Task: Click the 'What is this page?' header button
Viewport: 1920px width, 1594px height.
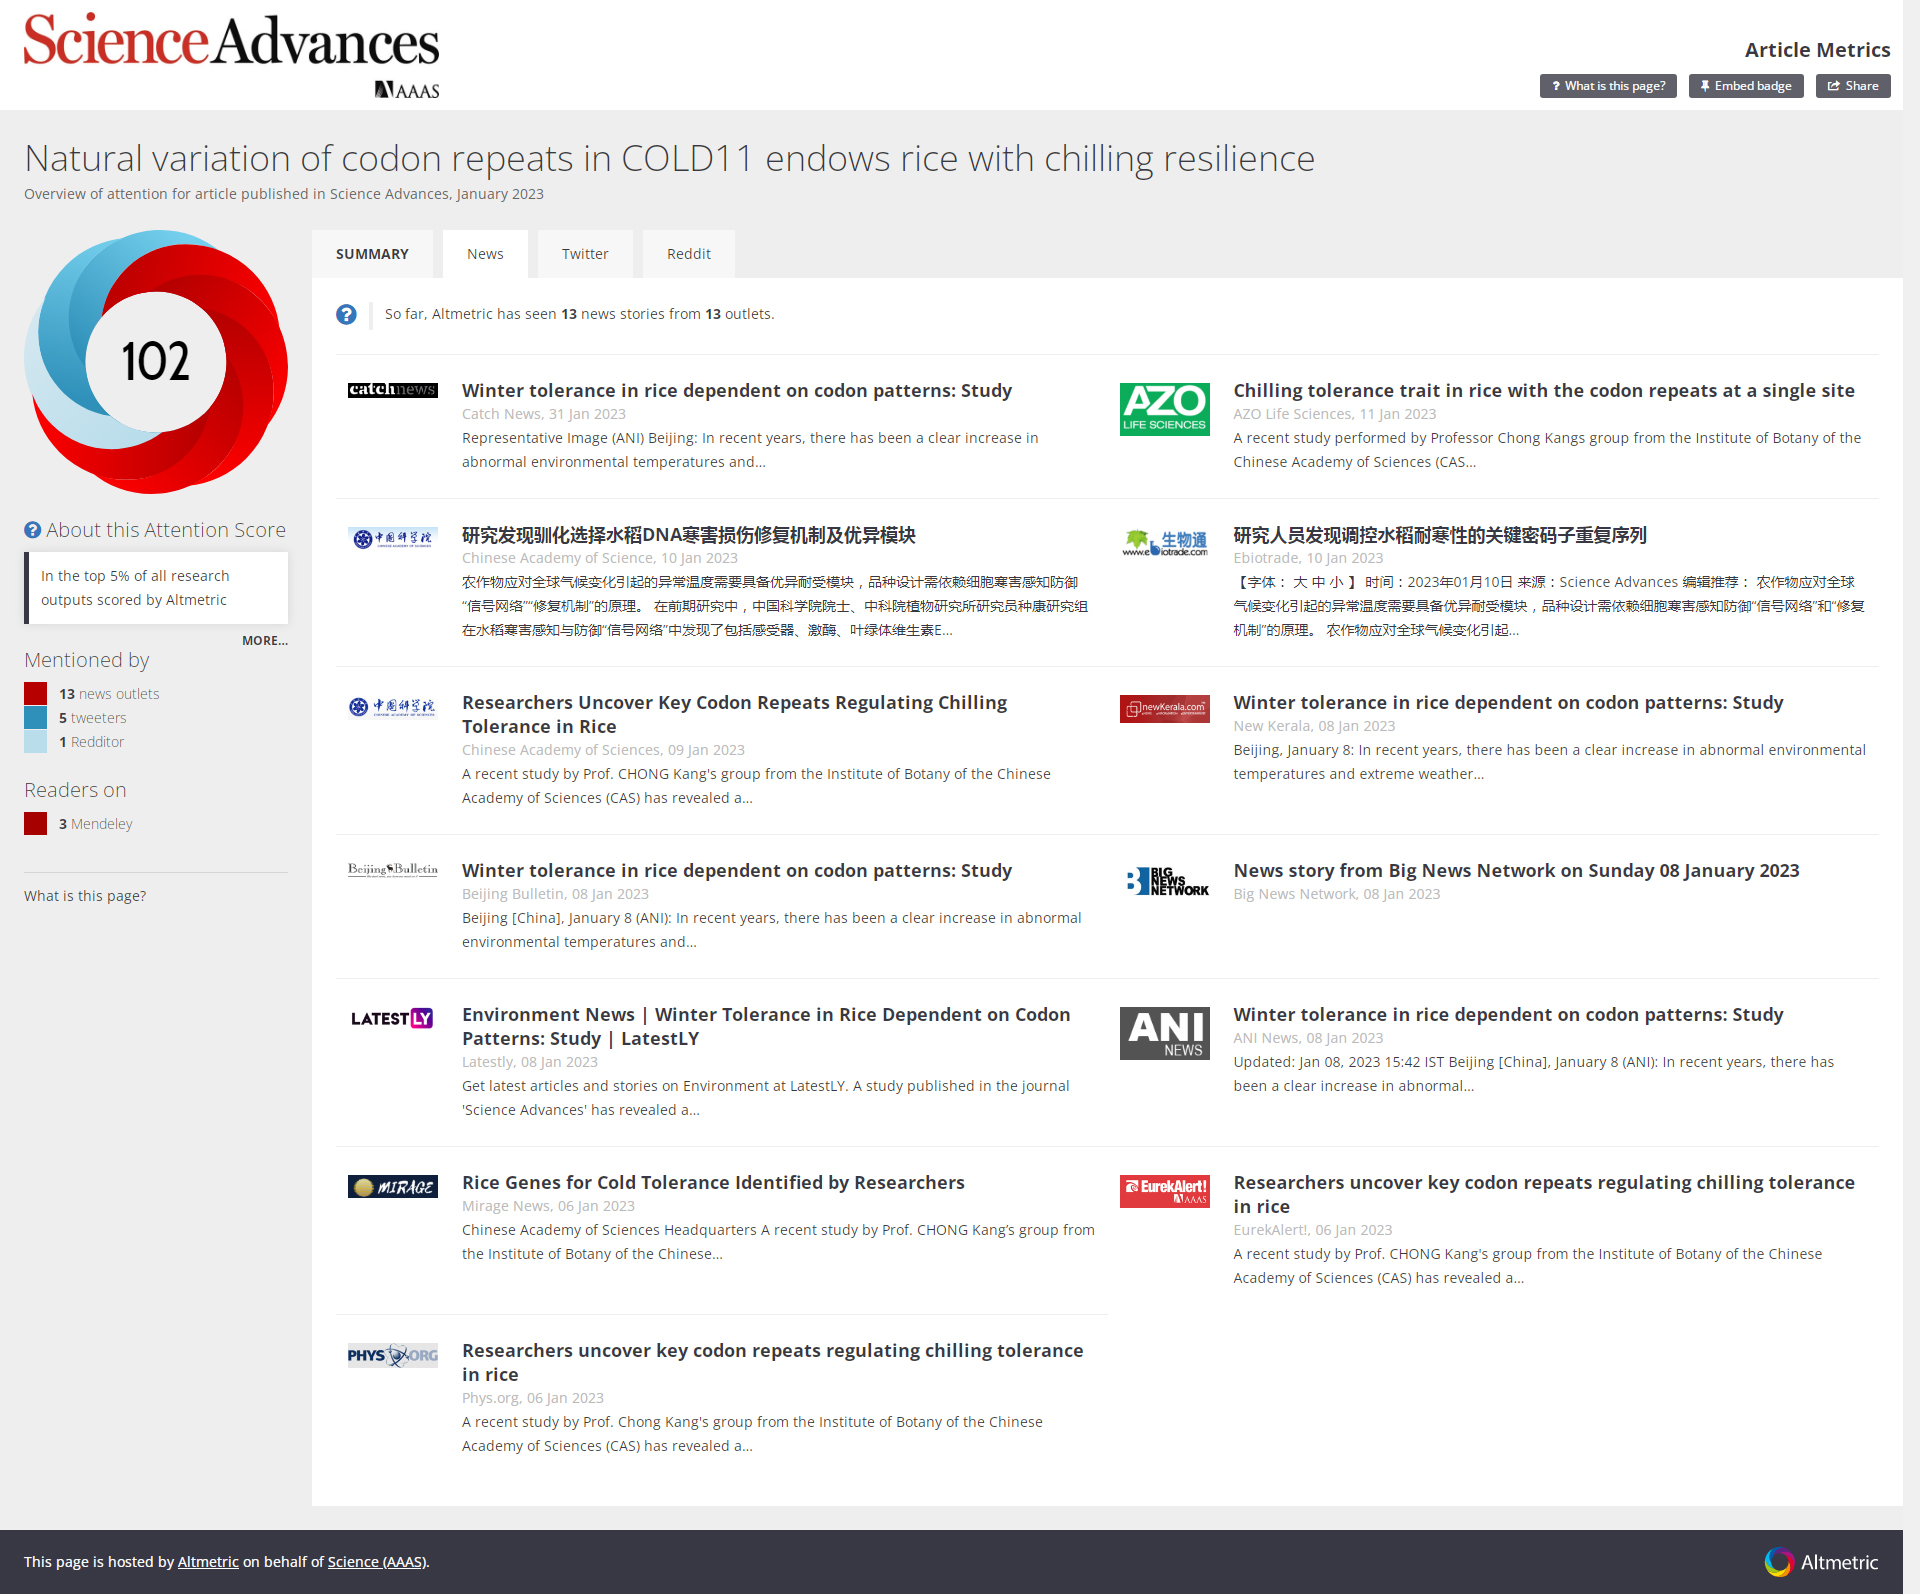Action: [x=1608, y=86]
